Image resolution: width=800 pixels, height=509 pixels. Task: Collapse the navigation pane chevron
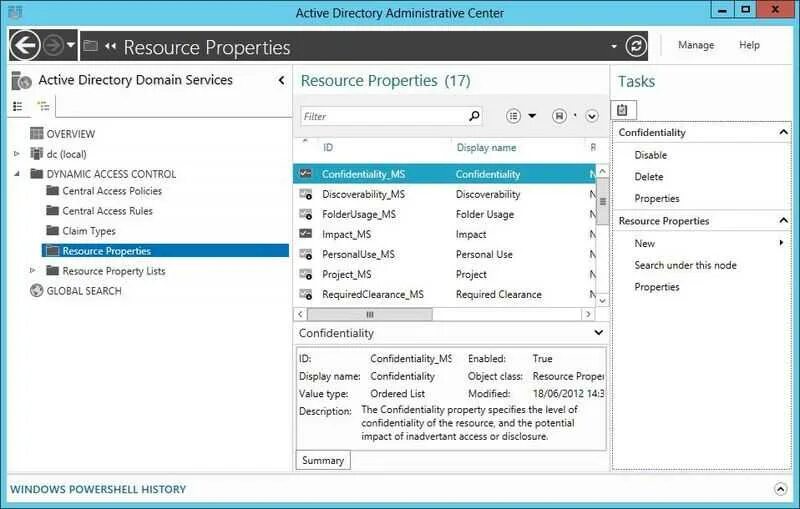[282, 80]
